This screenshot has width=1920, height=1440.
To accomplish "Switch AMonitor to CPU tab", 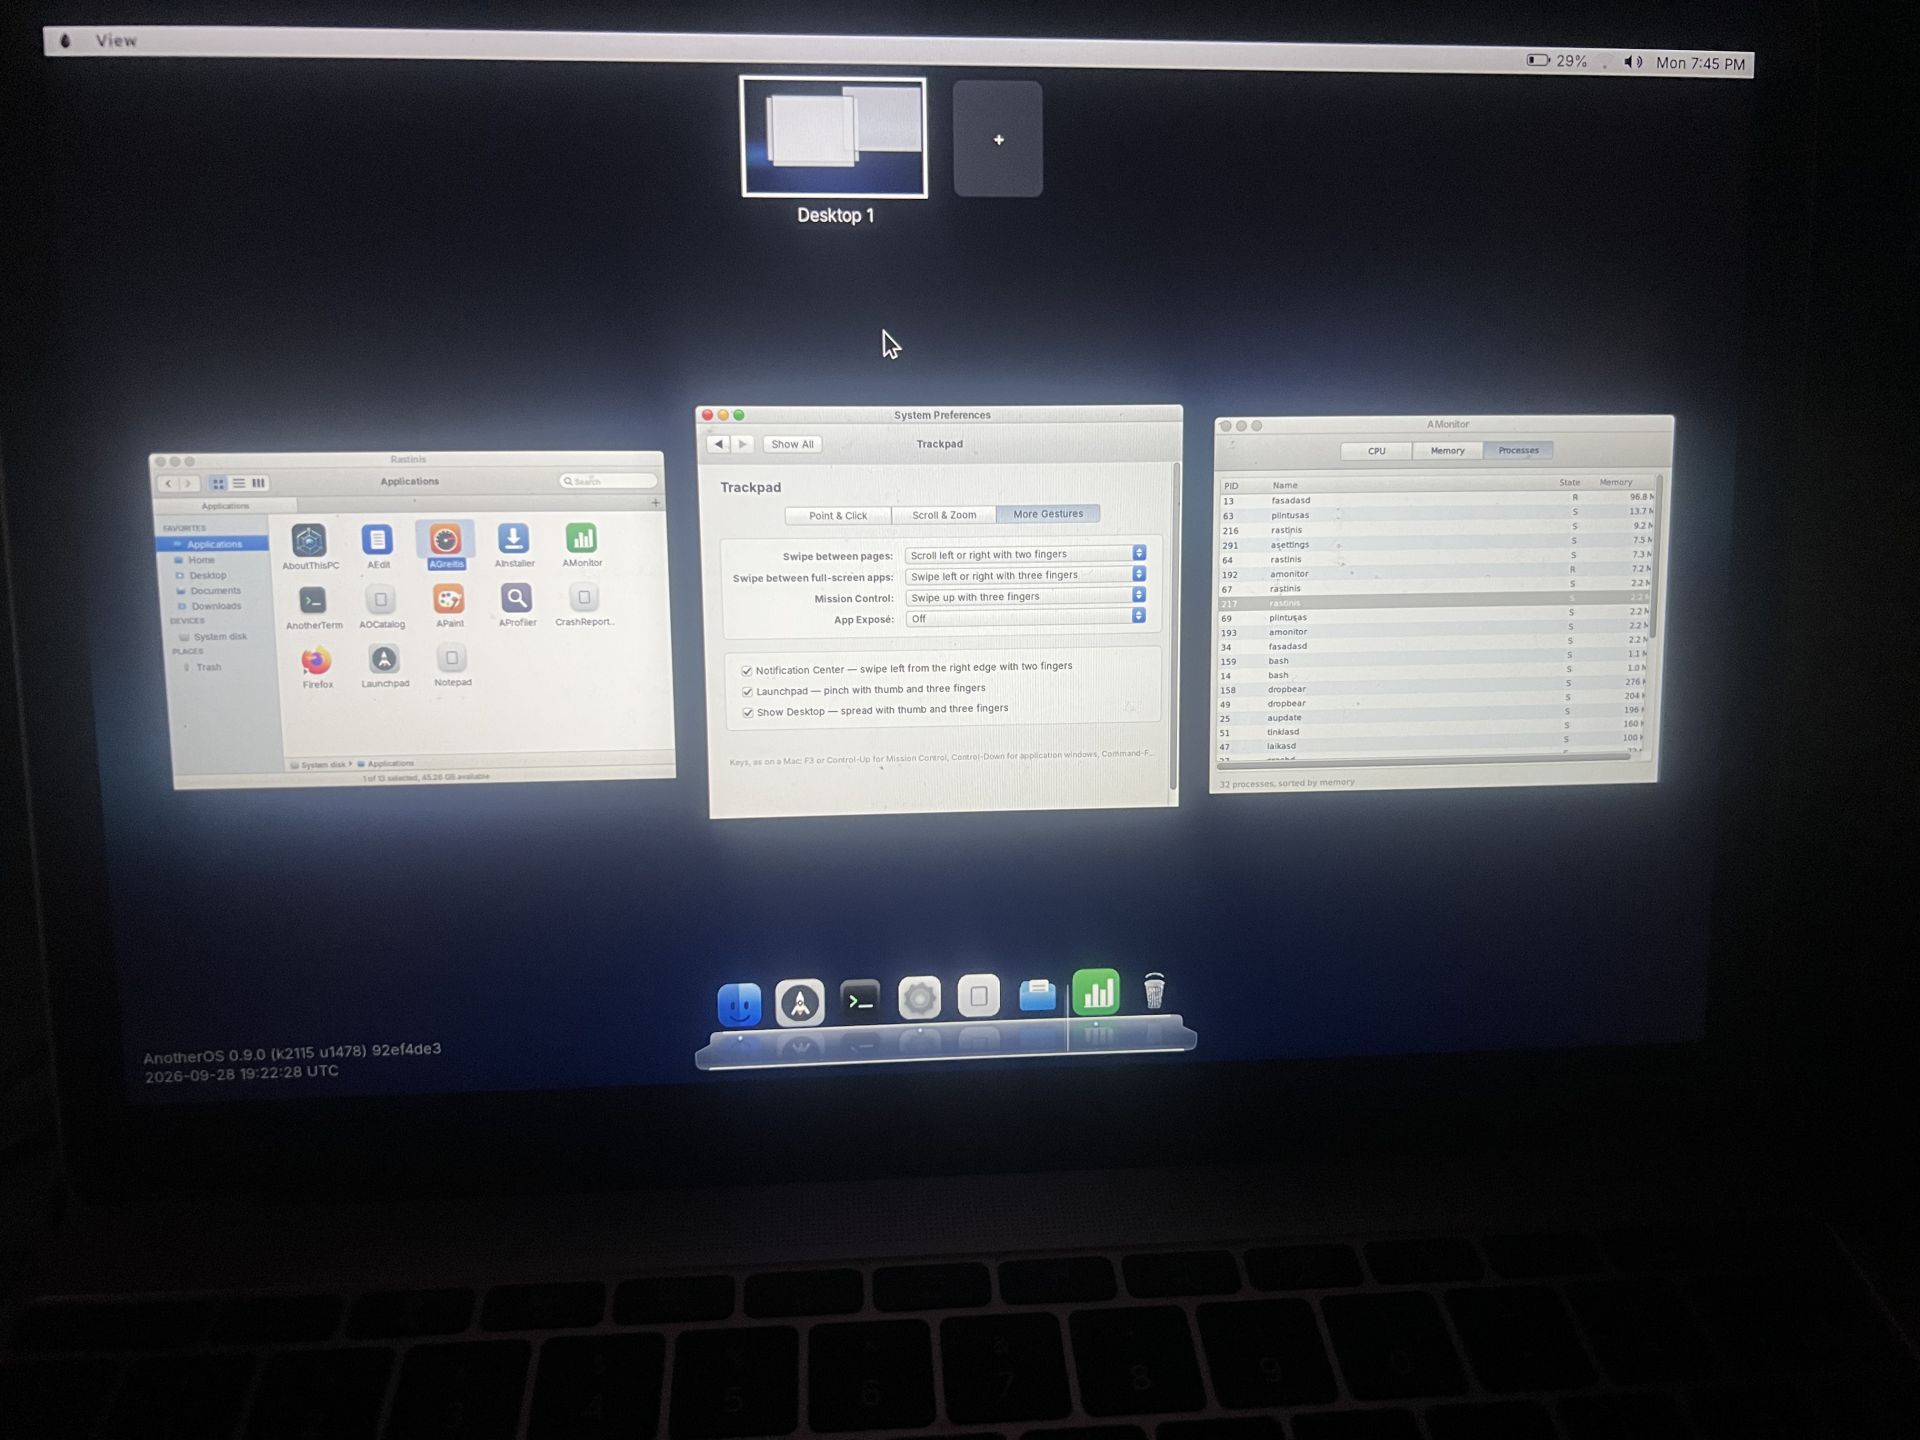I will (1377, 451).
